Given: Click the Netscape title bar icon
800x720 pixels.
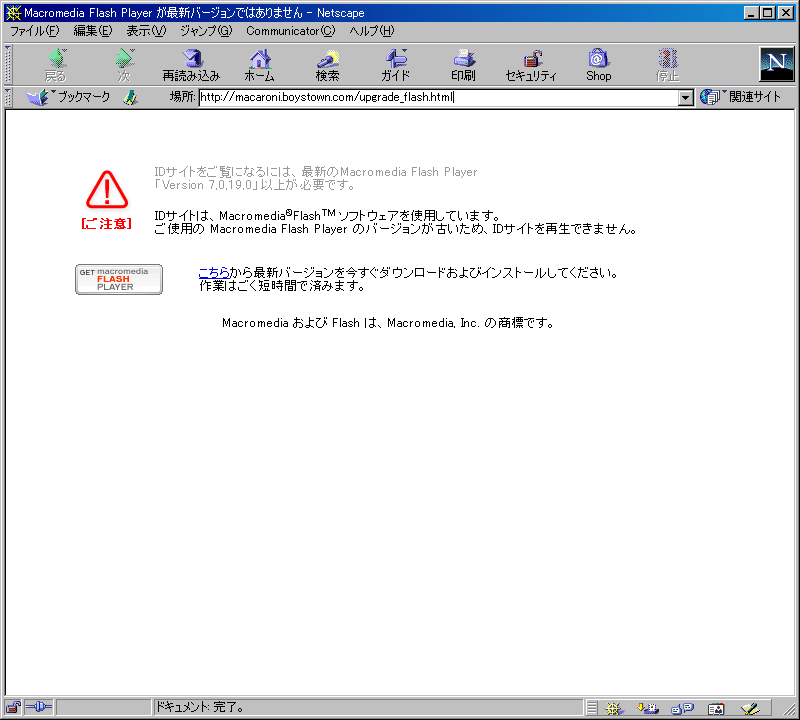Looking at the screenshot, I should pyautogui.click(x=13, y=13).
